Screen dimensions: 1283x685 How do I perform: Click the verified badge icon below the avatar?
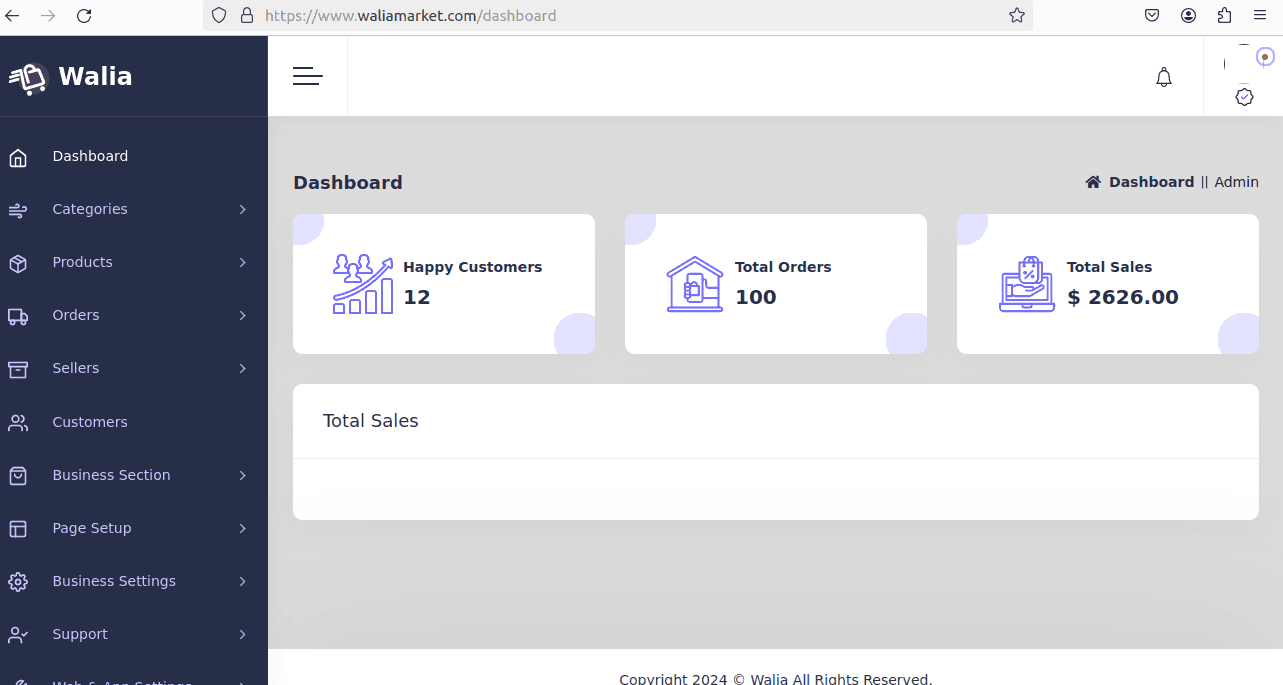point(1244,97)
